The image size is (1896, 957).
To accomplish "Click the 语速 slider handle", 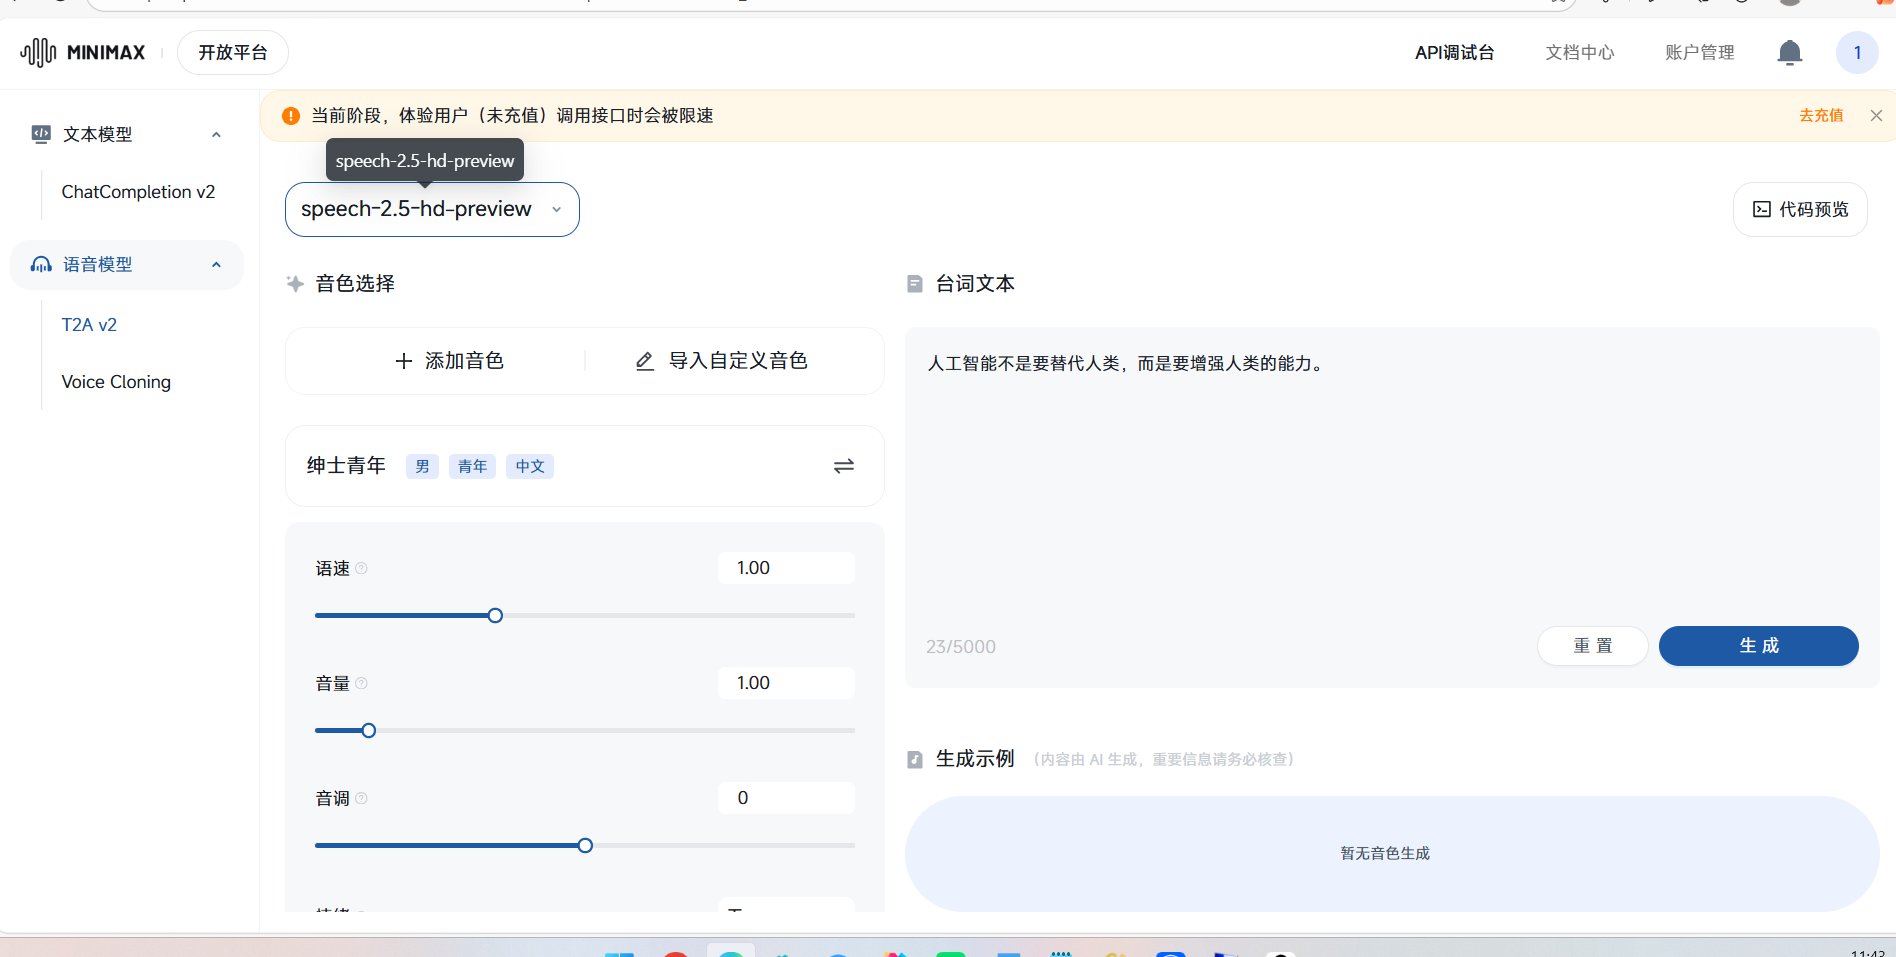I will coord(495,616).
